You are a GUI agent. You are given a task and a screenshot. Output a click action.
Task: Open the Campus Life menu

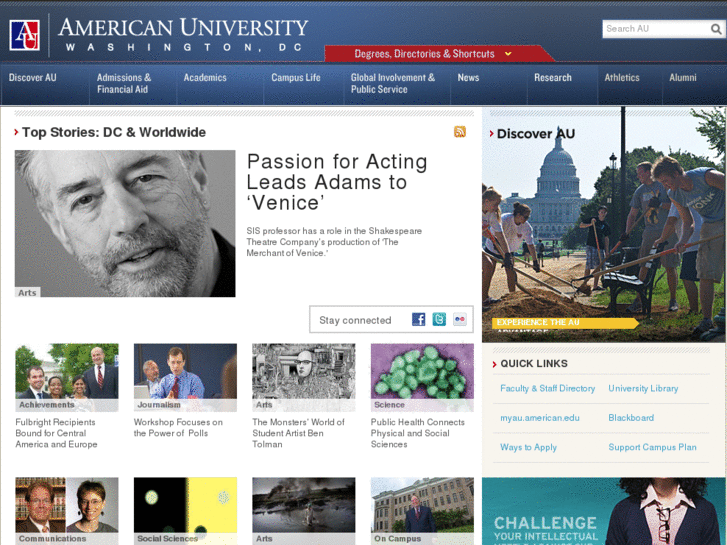point(296,77)
